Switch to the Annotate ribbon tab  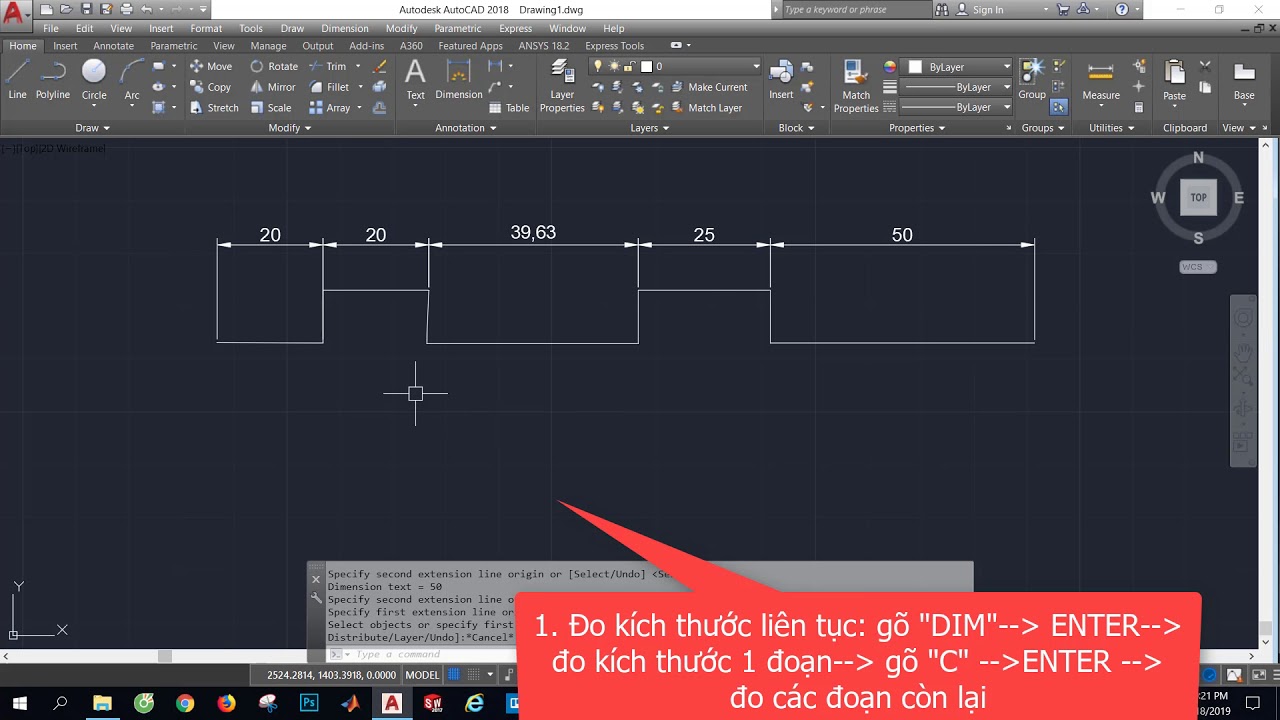[x=113, y=45]
